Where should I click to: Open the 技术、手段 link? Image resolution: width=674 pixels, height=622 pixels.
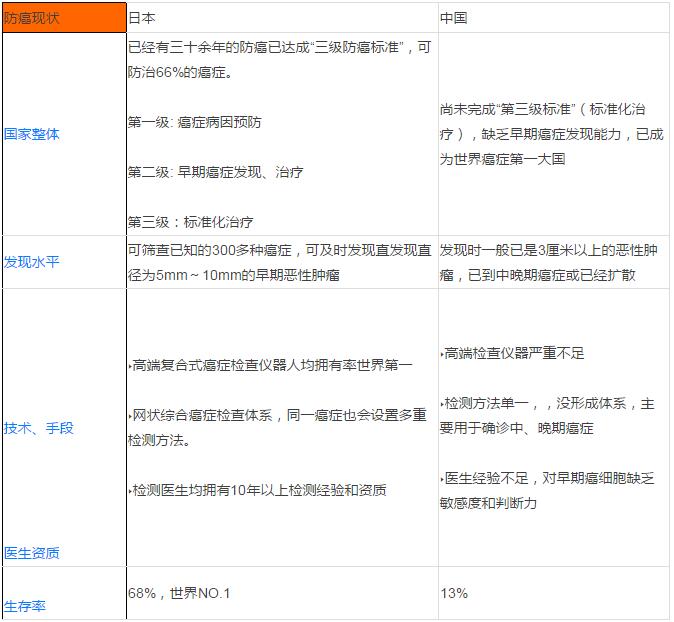tap(39, 428)
